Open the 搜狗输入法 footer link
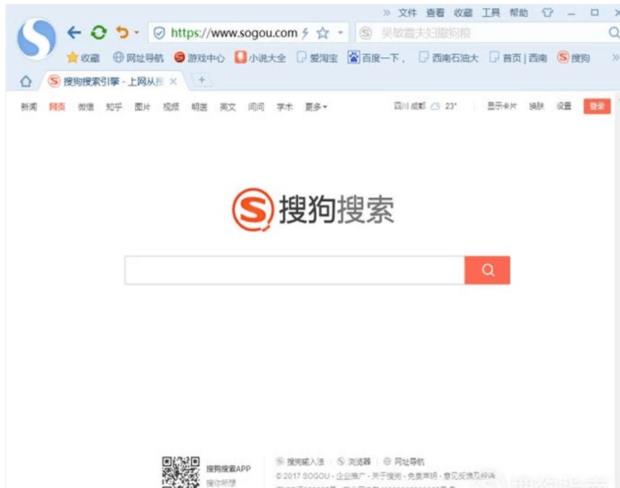 click(x=300, y=462)
